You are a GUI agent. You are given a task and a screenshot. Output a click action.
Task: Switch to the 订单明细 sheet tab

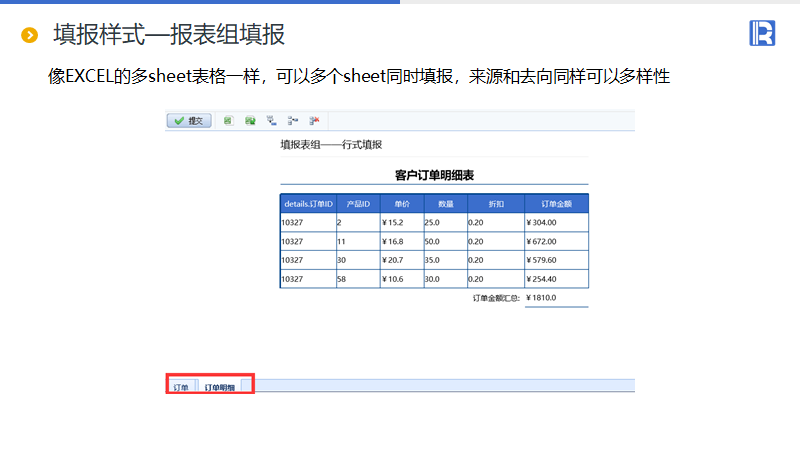pos(220,387)
